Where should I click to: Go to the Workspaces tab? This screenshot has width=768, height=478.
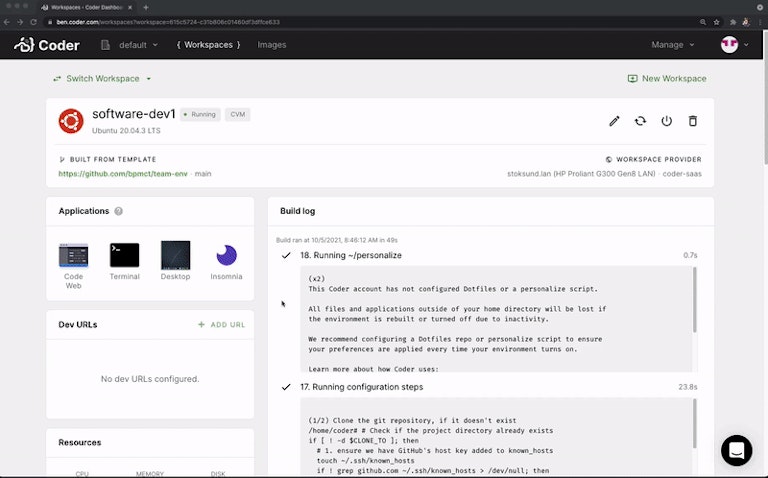click(208, 45)
